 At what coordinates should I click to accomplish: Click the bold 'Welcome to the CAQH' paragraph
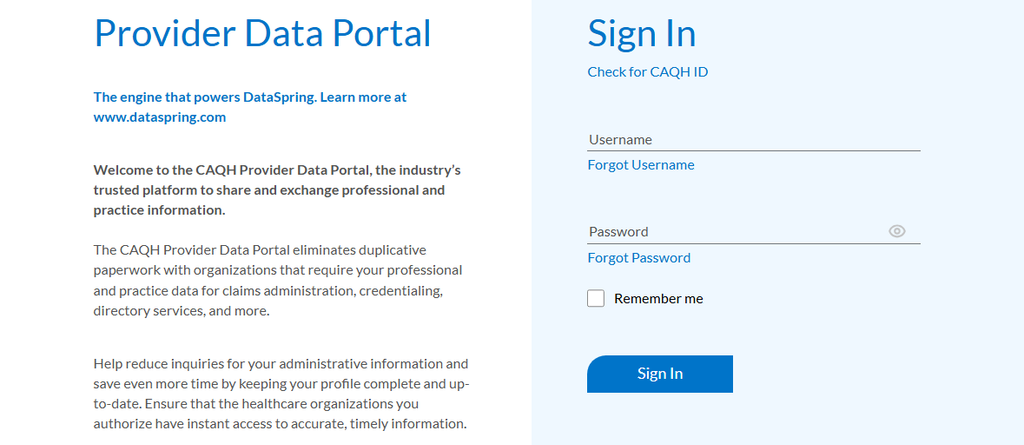point(278,190)
